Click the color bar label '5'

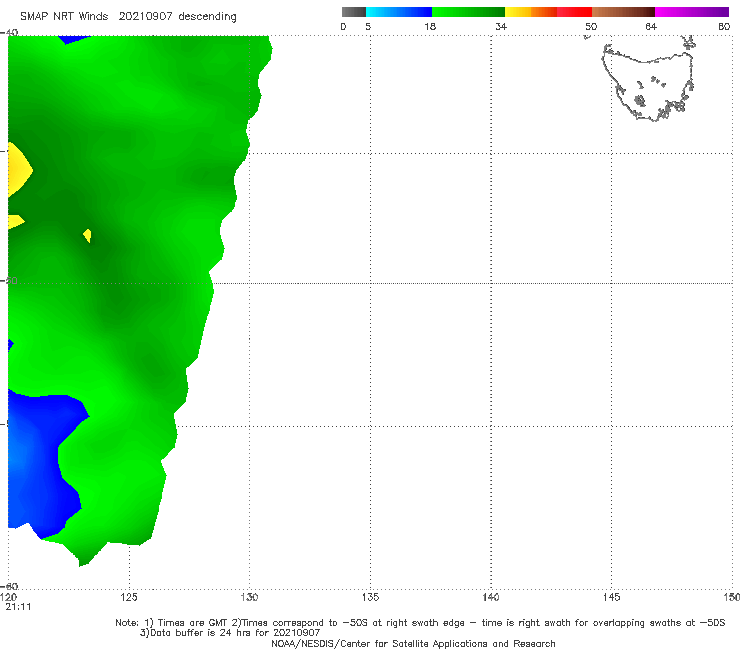tap(368, 27)
